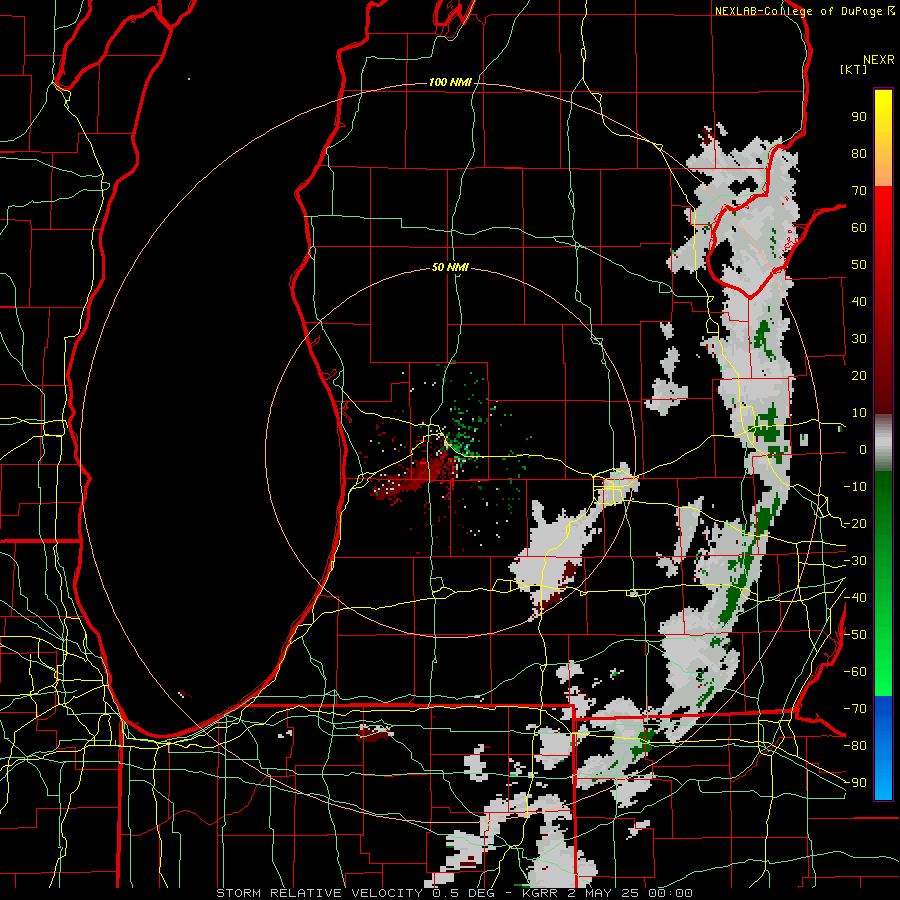Click the -80 value on the velocity scale
Image resolution: width=900 pixels, height=900 pixels.
(x=855, y=746)
